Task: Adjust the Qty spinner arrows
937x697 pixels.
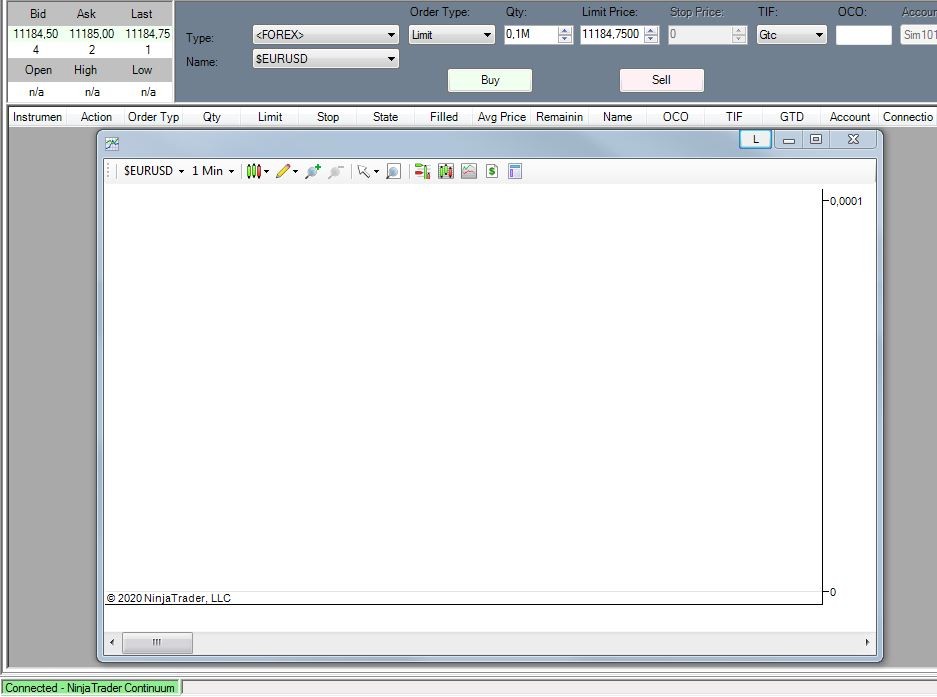Action: pos(565,35)
